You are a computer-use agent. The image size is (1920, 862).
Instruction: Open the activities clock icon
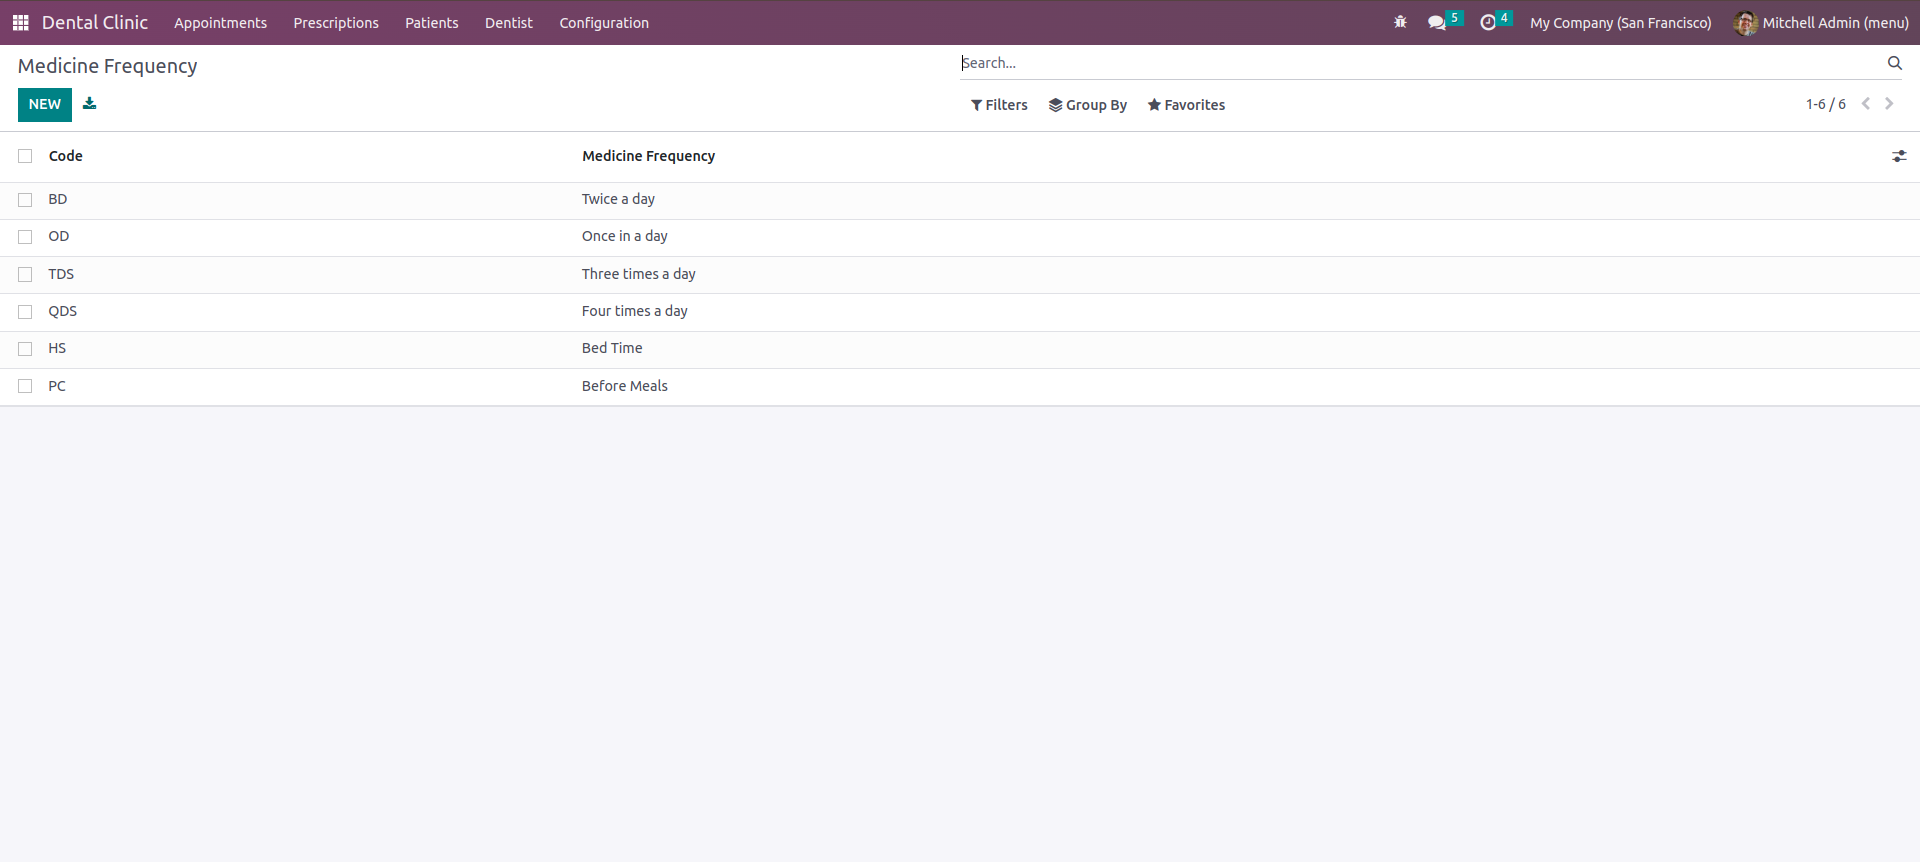tap(1488, 22)
